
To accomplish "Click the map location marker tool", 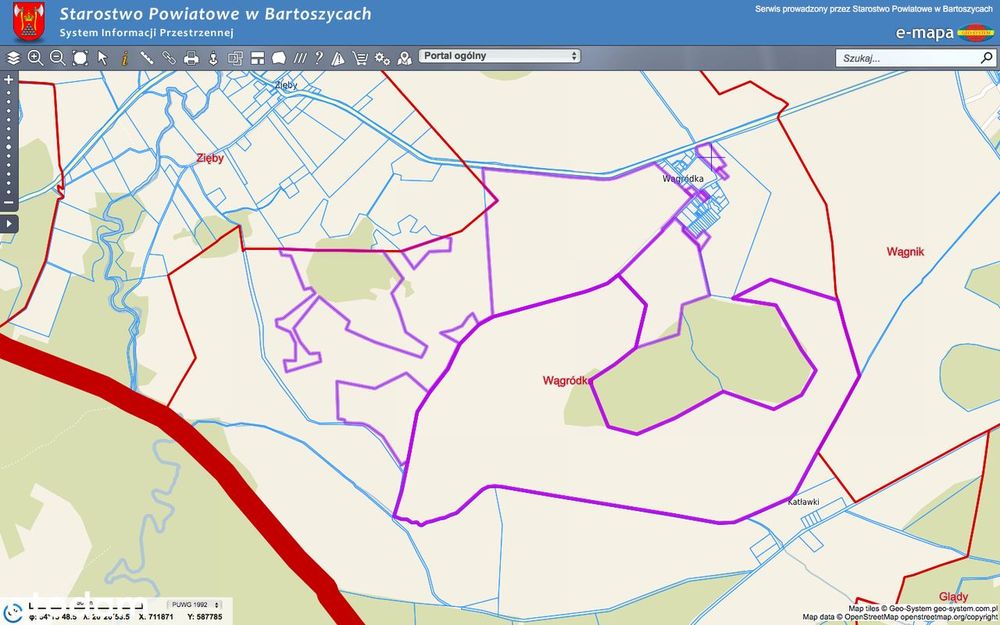I will tap(404, 59).
